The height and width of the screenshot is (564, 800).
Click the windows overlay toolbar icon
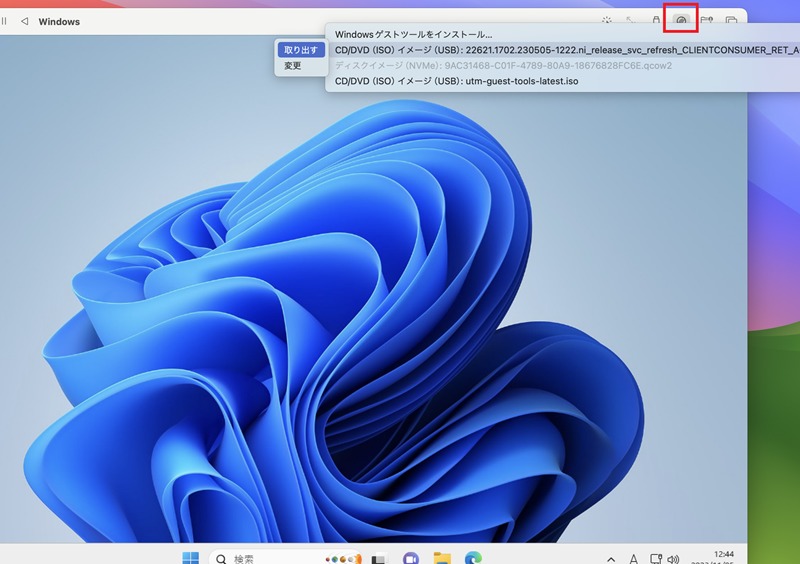731,20
